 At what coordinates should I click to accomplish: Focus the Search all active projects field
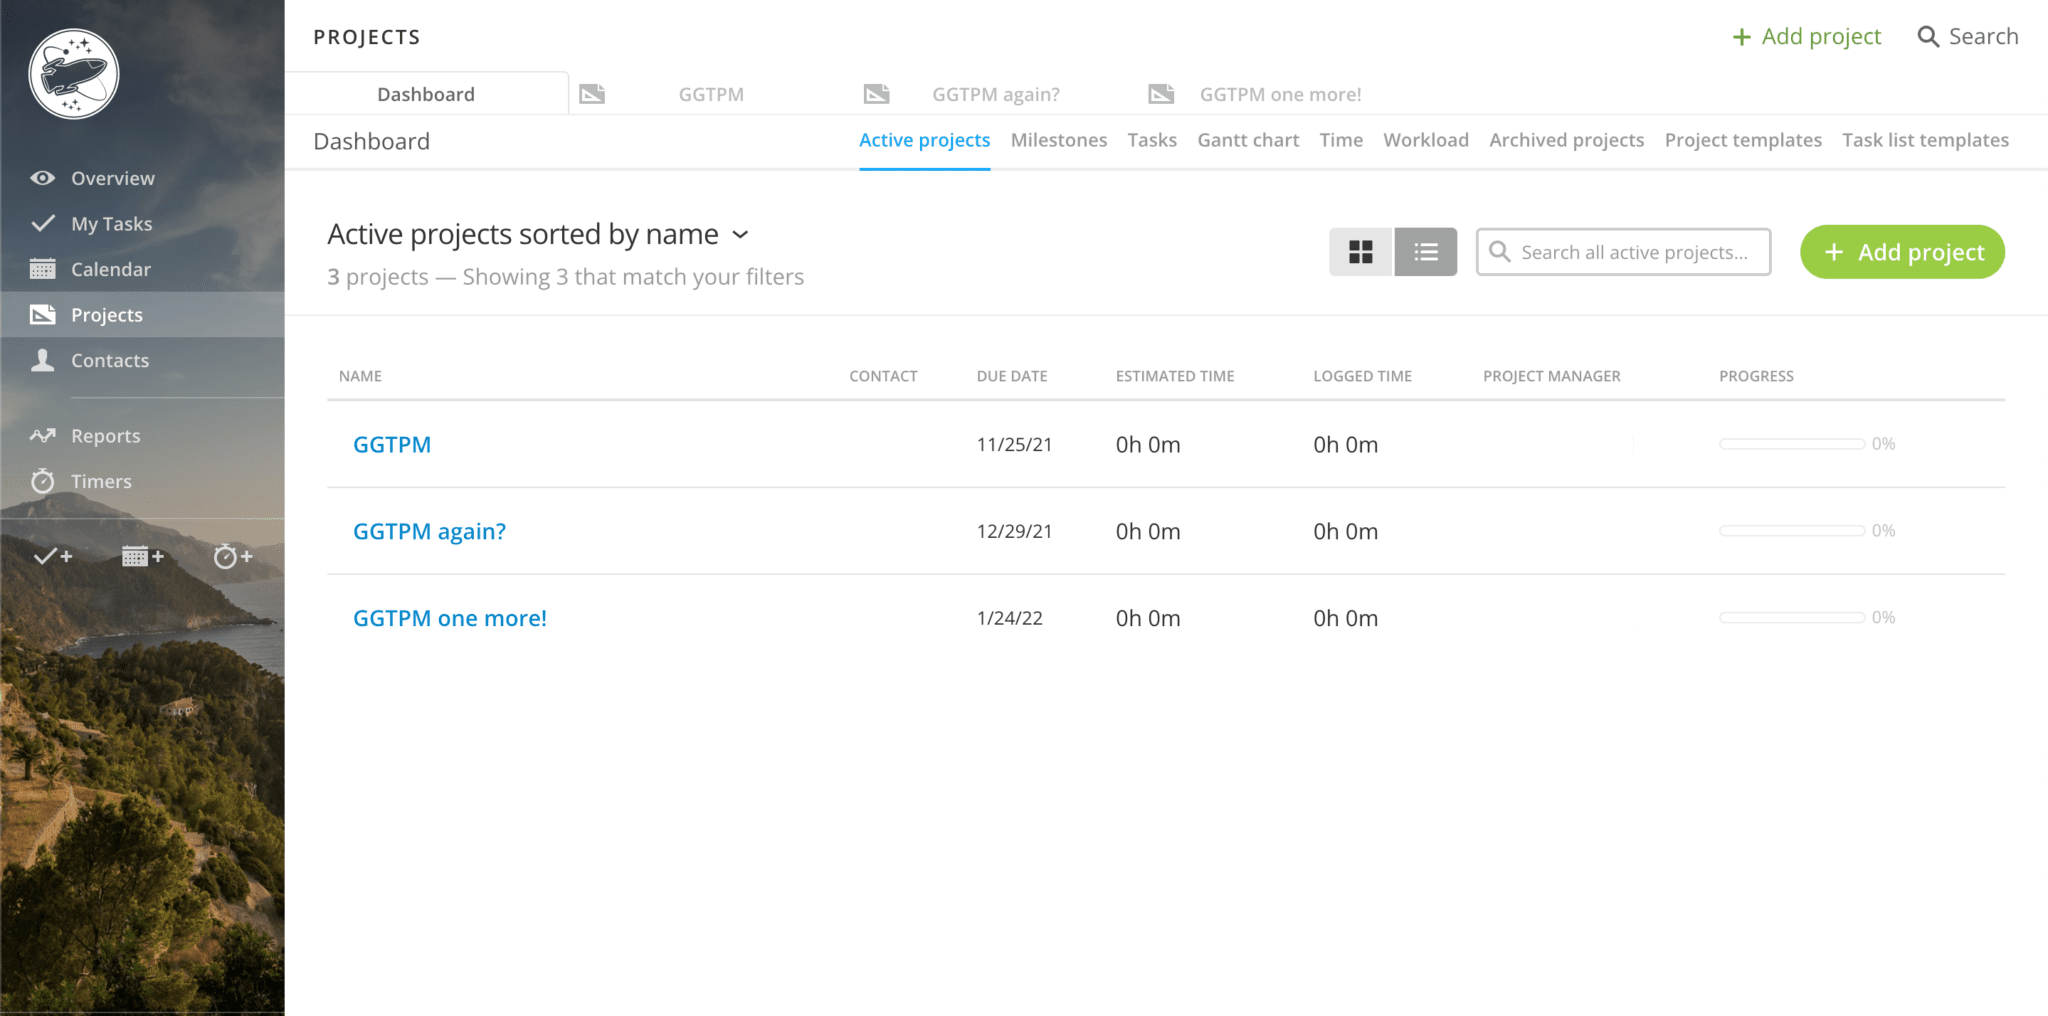coord(1623,252)
